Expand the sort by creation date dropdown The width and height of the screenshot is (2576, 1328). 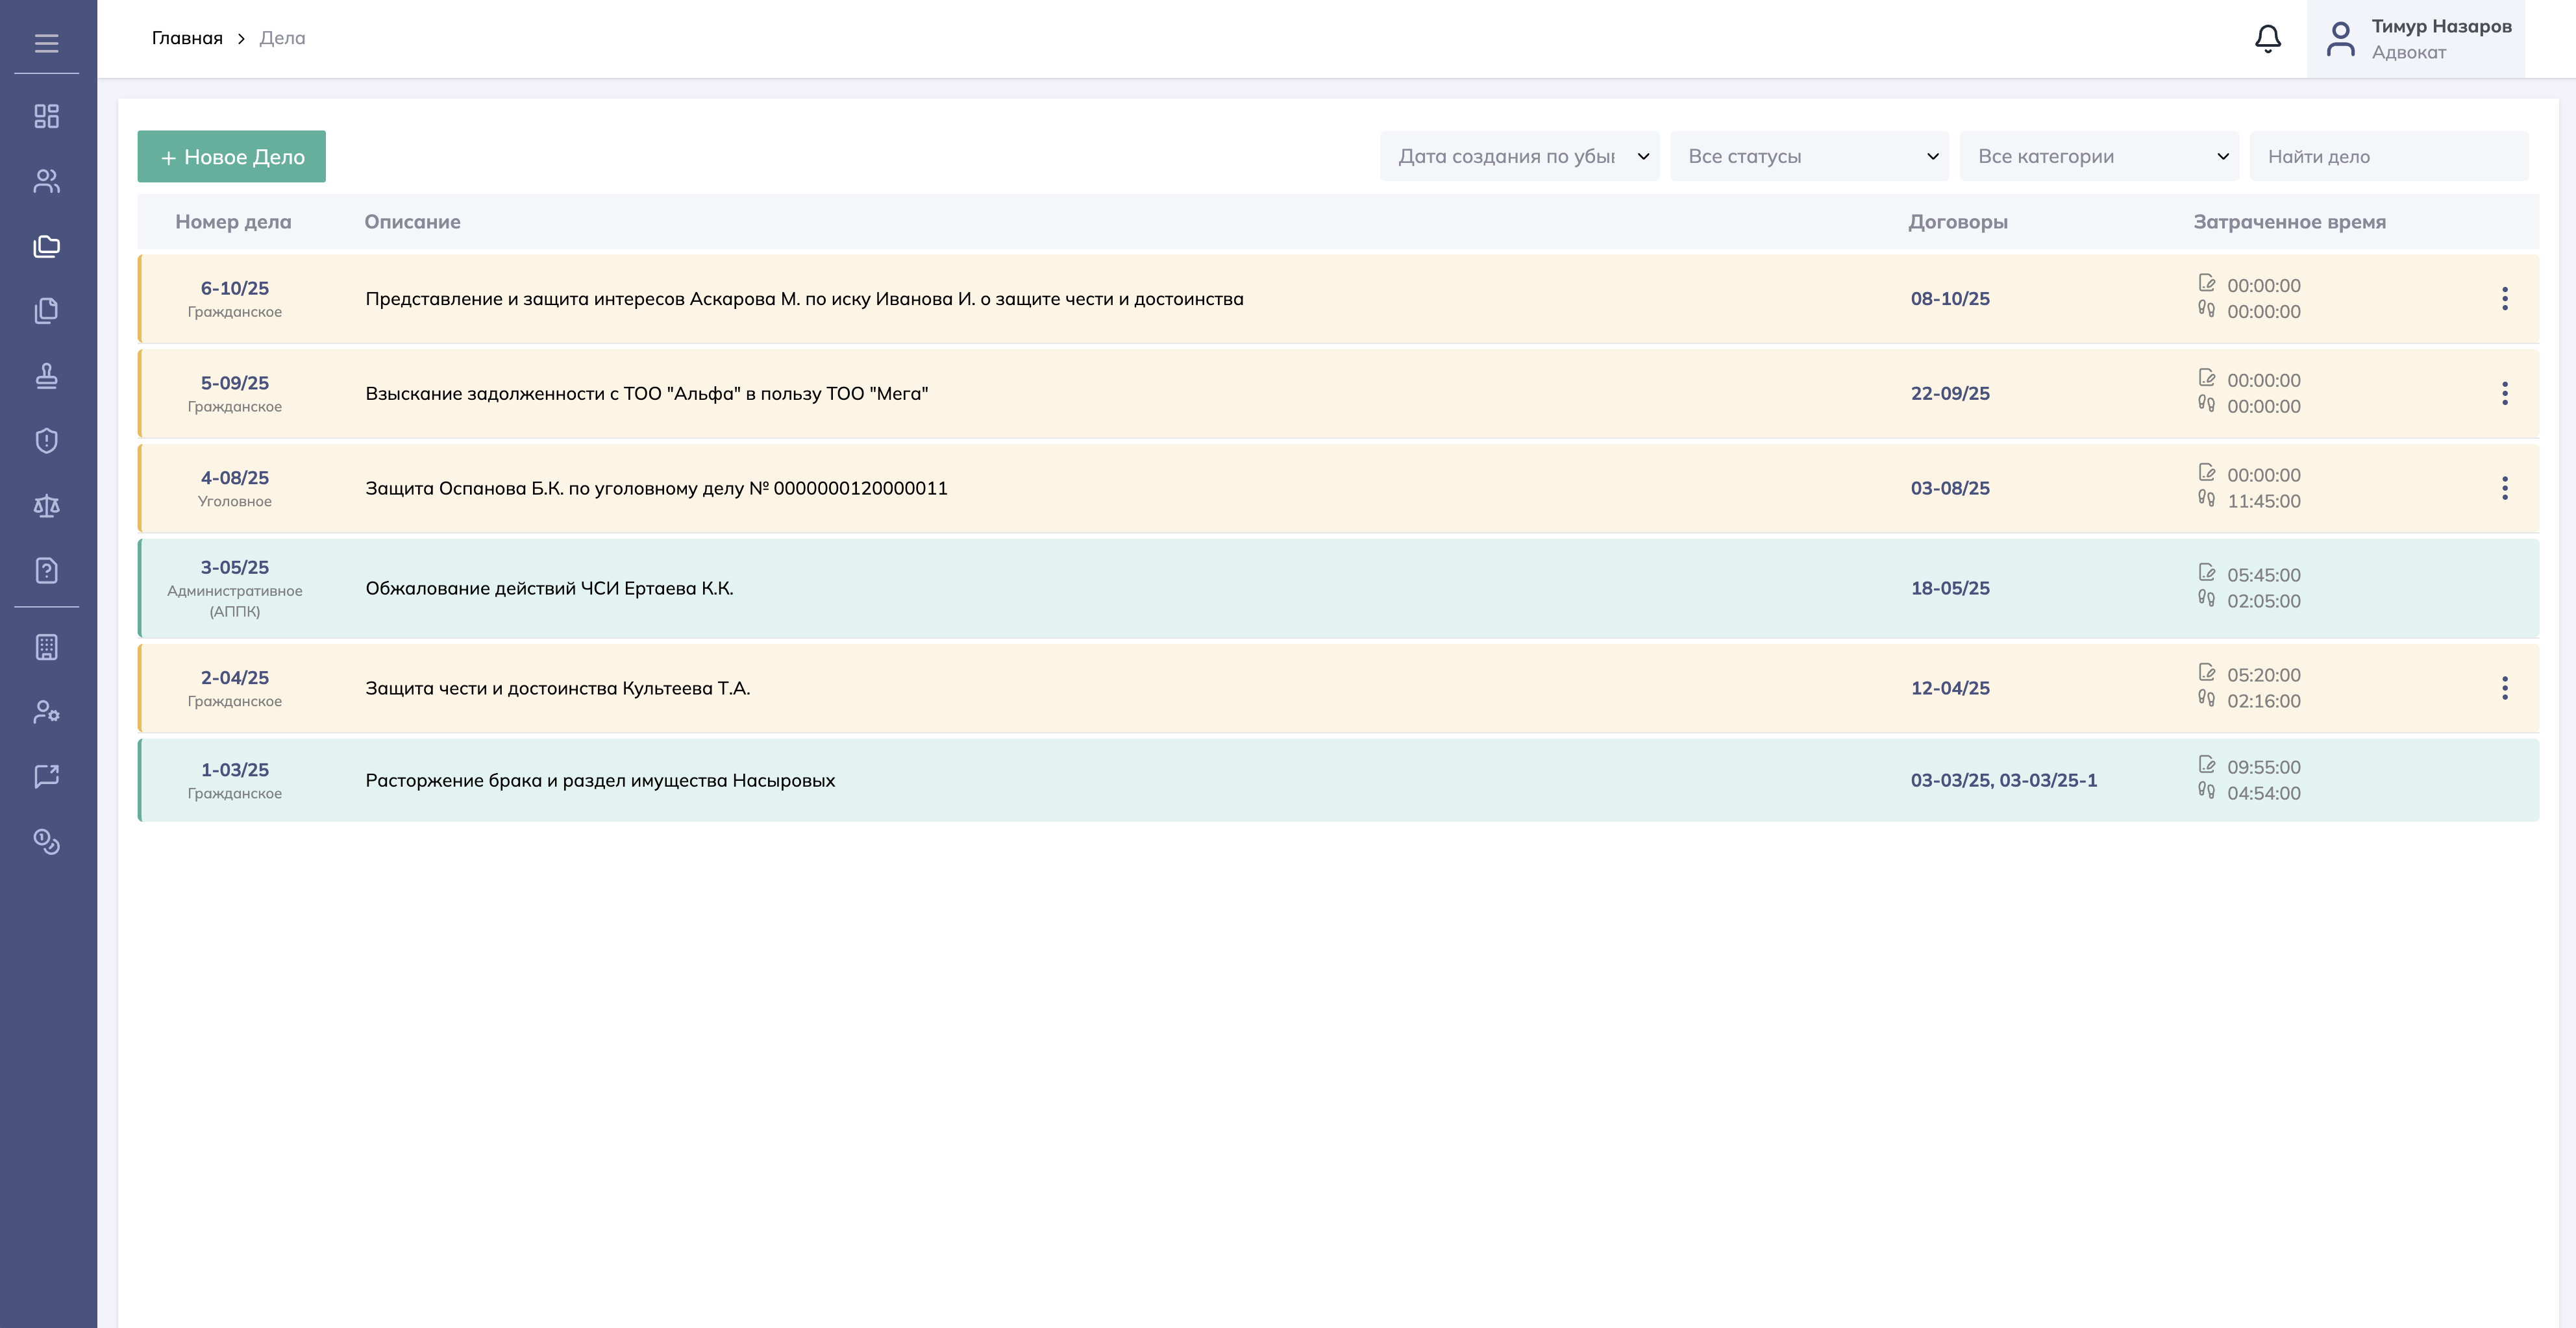point(1518,156)
